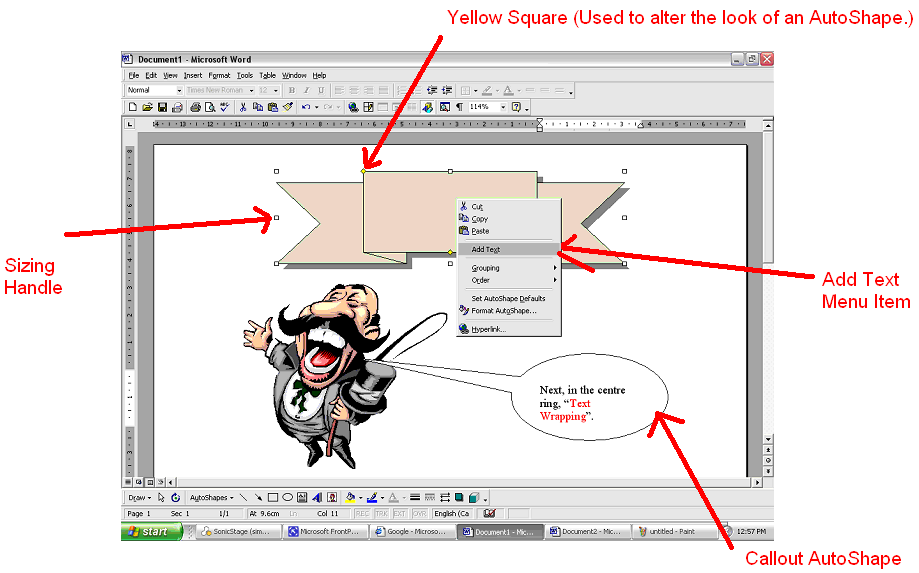
Task: Click the Text Box tool in Drawing toolbar
Action: [302, 497]
